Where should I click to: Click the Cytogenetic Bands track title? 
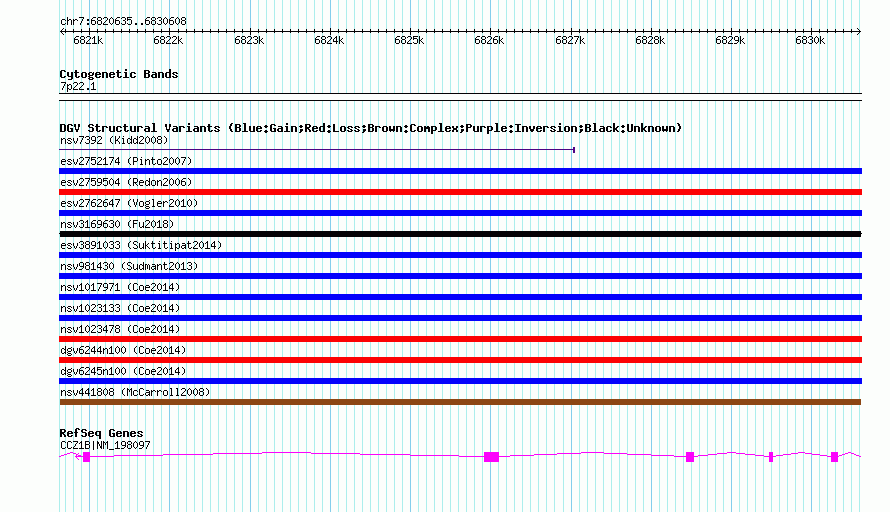(119, 74)
